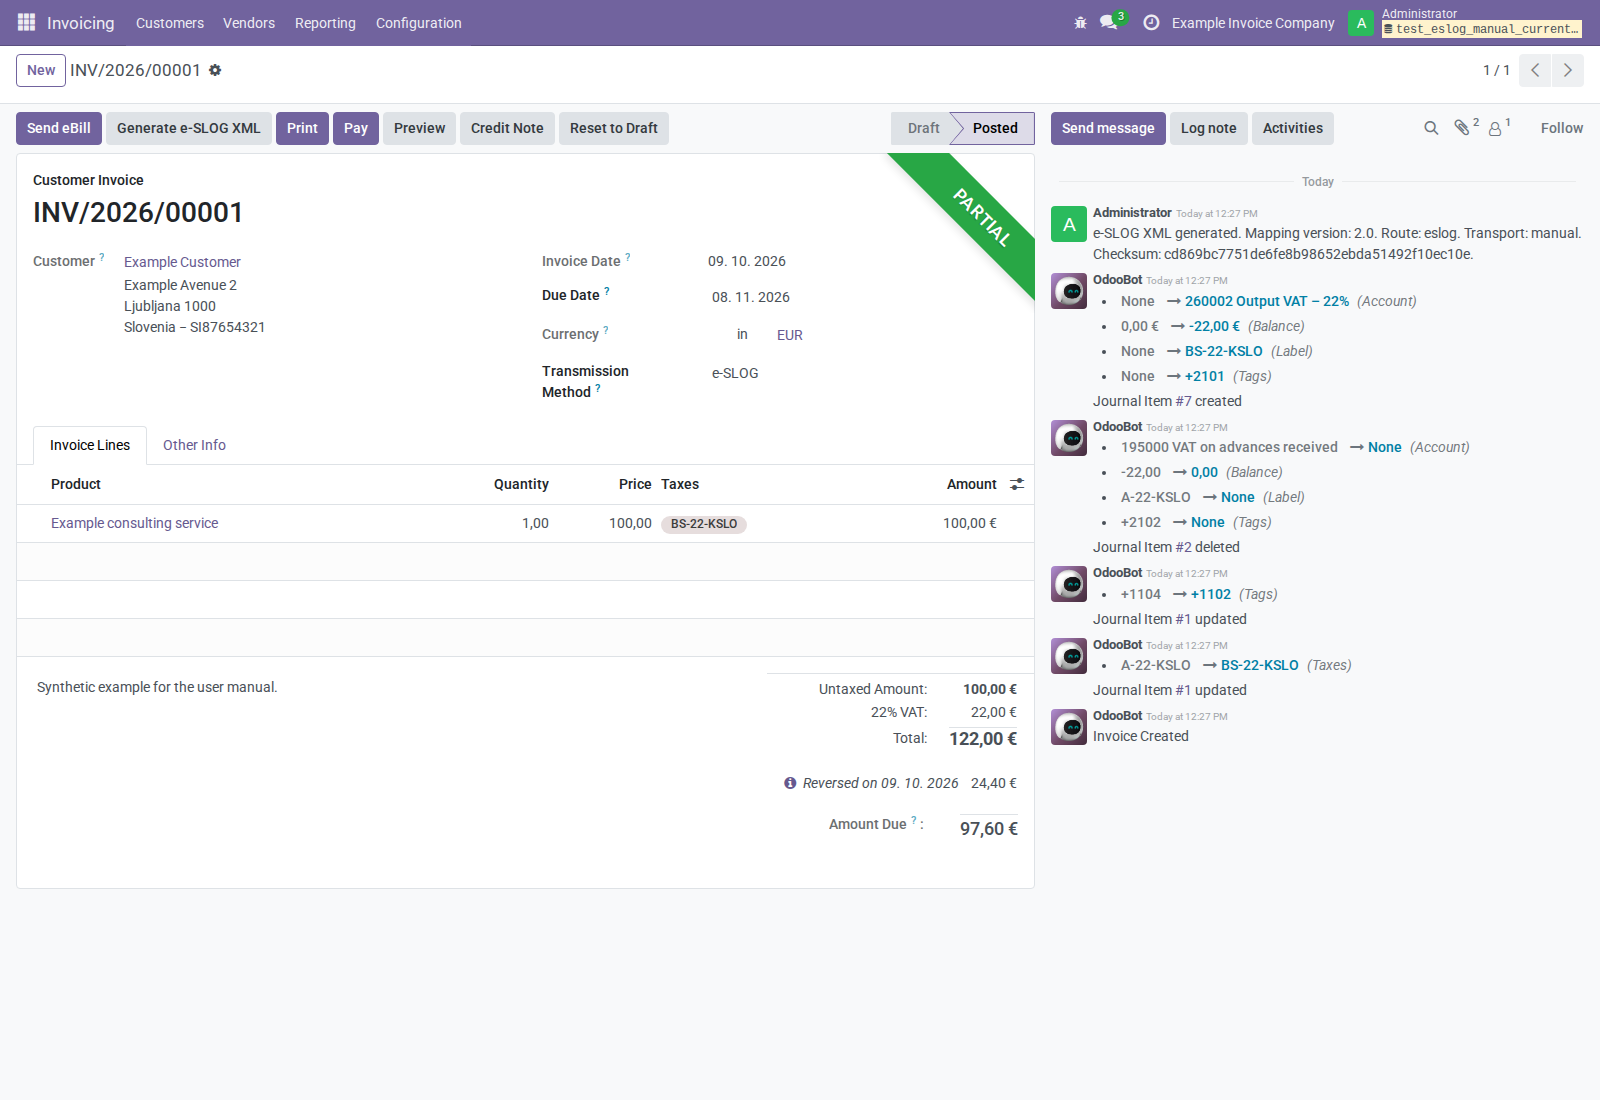Open the EUR currency link
The height and width of the screenshot is (1100, 1600).
pos(790,335)
